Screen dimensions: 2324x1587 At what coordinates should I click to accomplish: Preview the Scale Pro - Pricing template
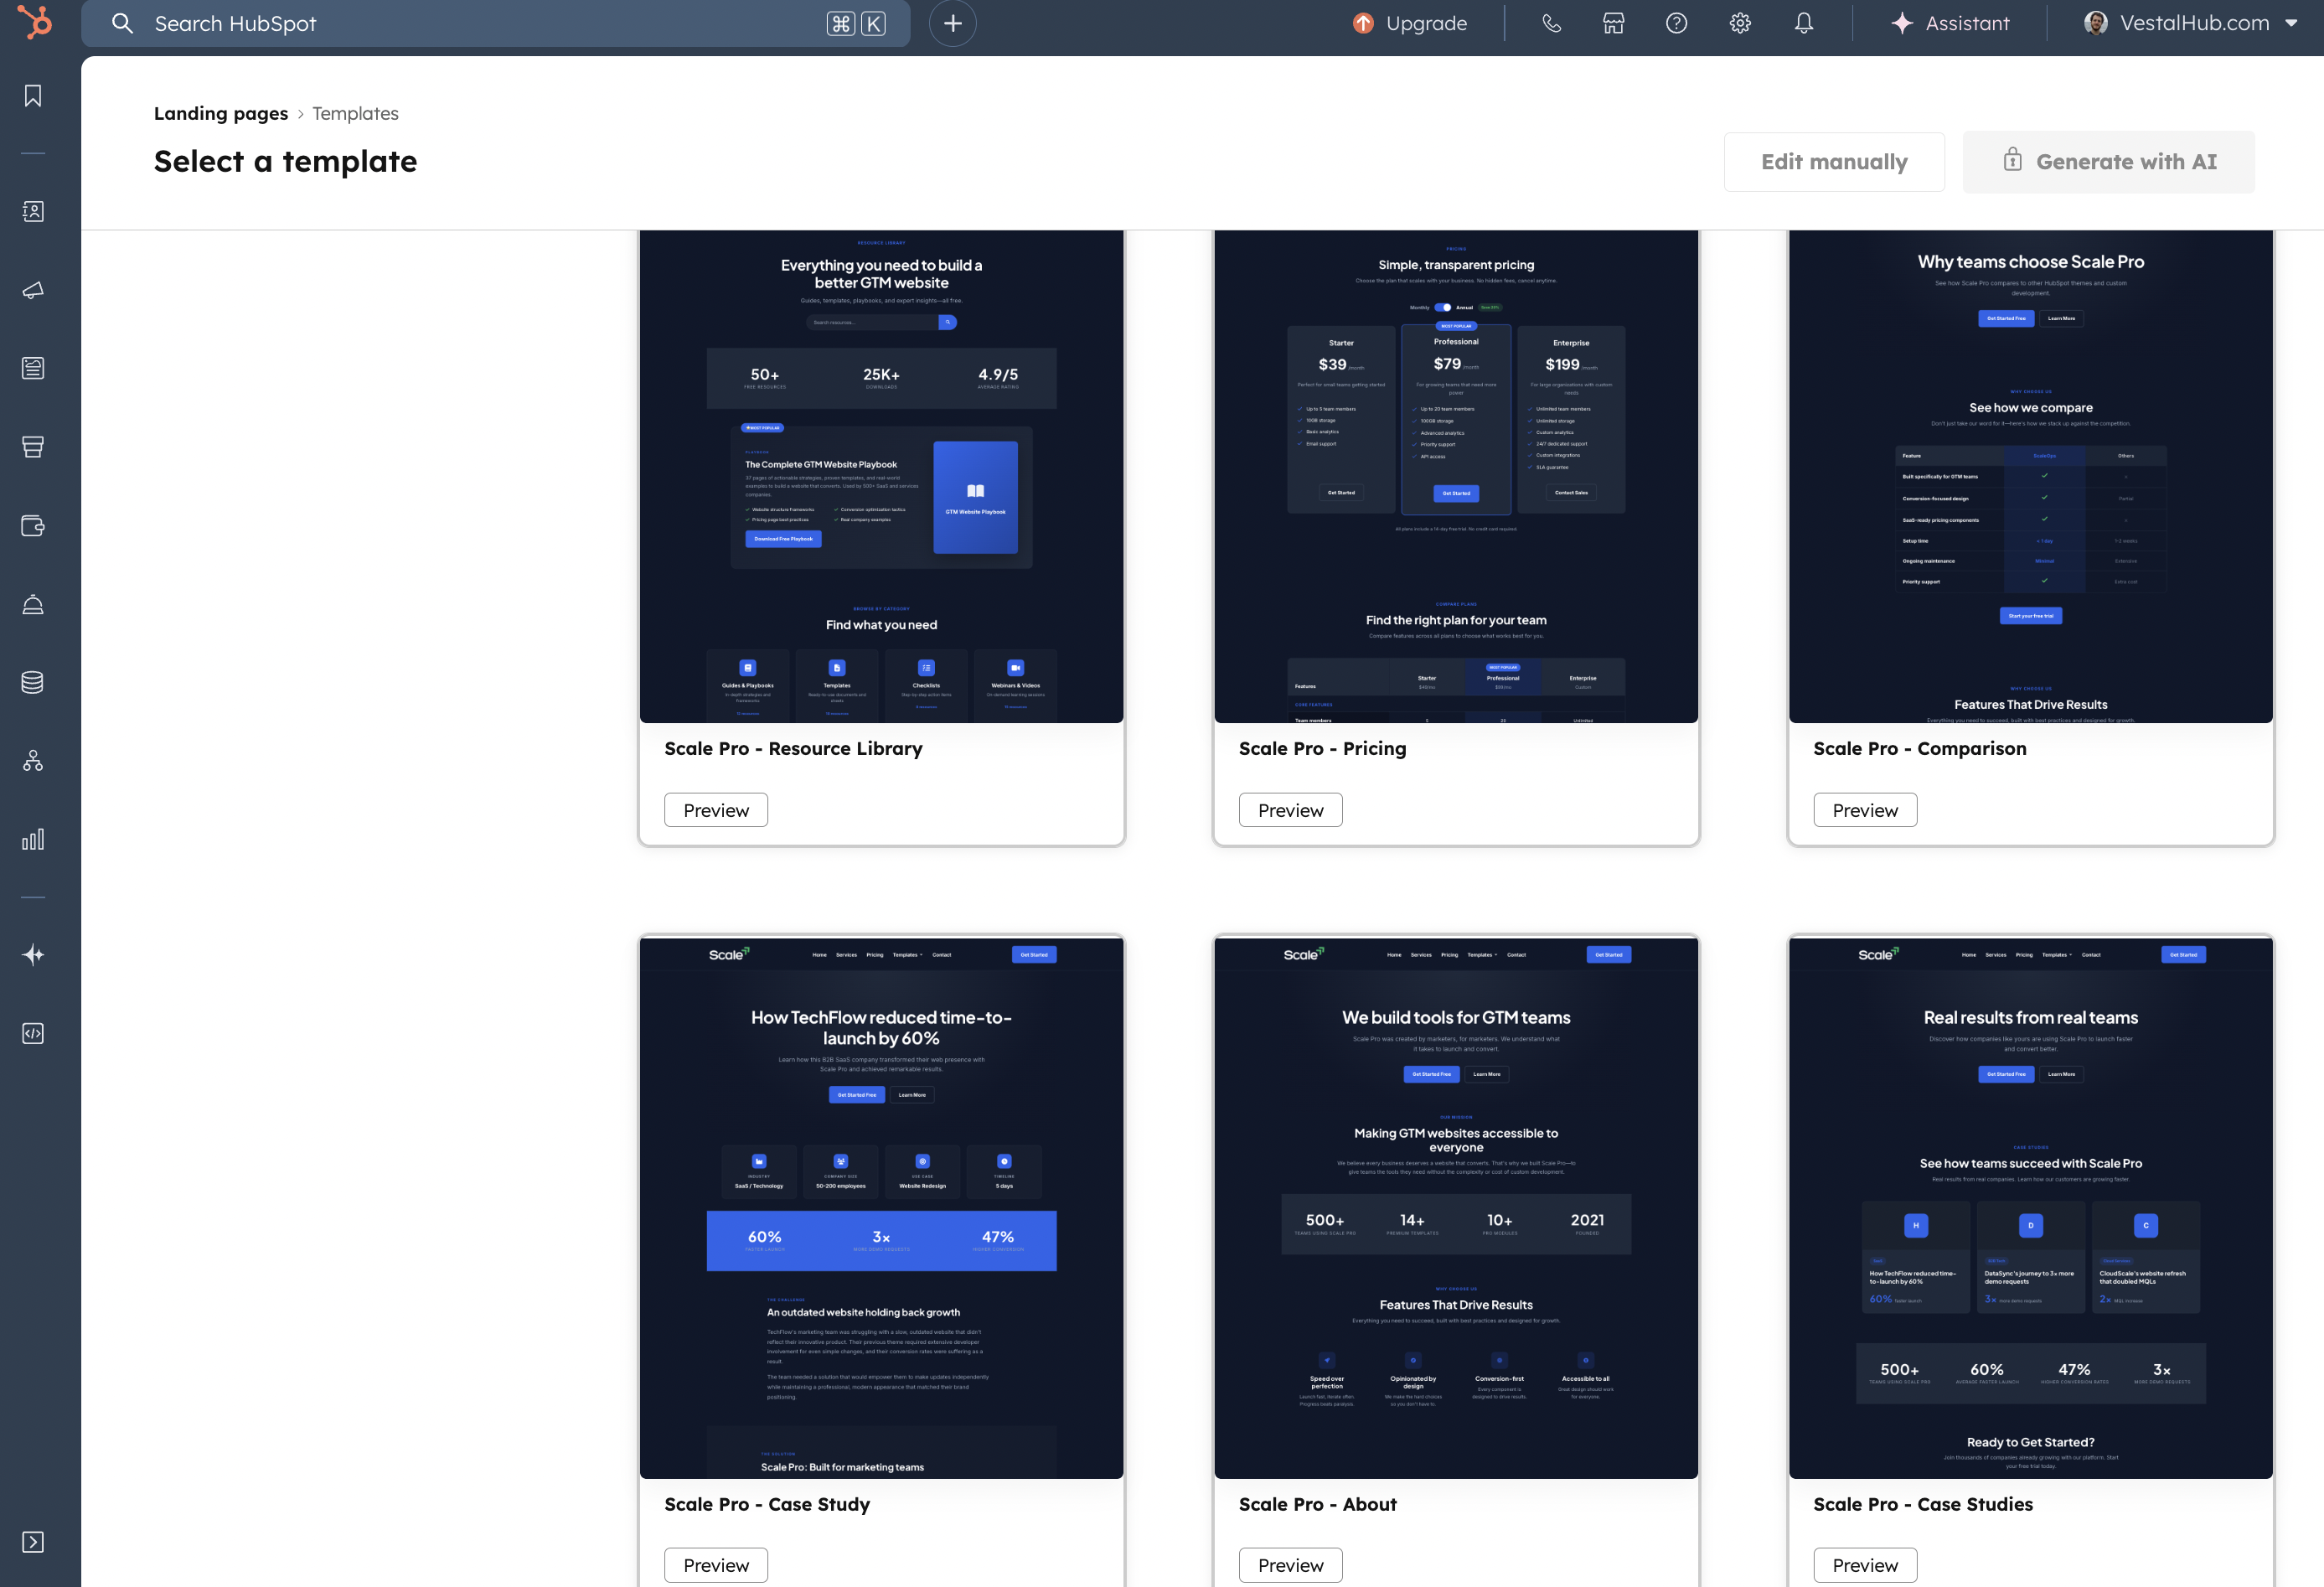pyautogui.click(x=1290, y=810)
